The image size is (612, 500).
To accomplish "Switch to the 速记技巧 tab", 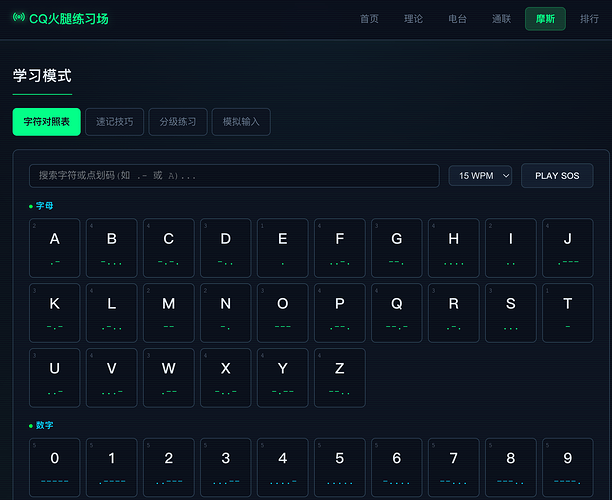I will pyautogui.click(x=114, y=122).
